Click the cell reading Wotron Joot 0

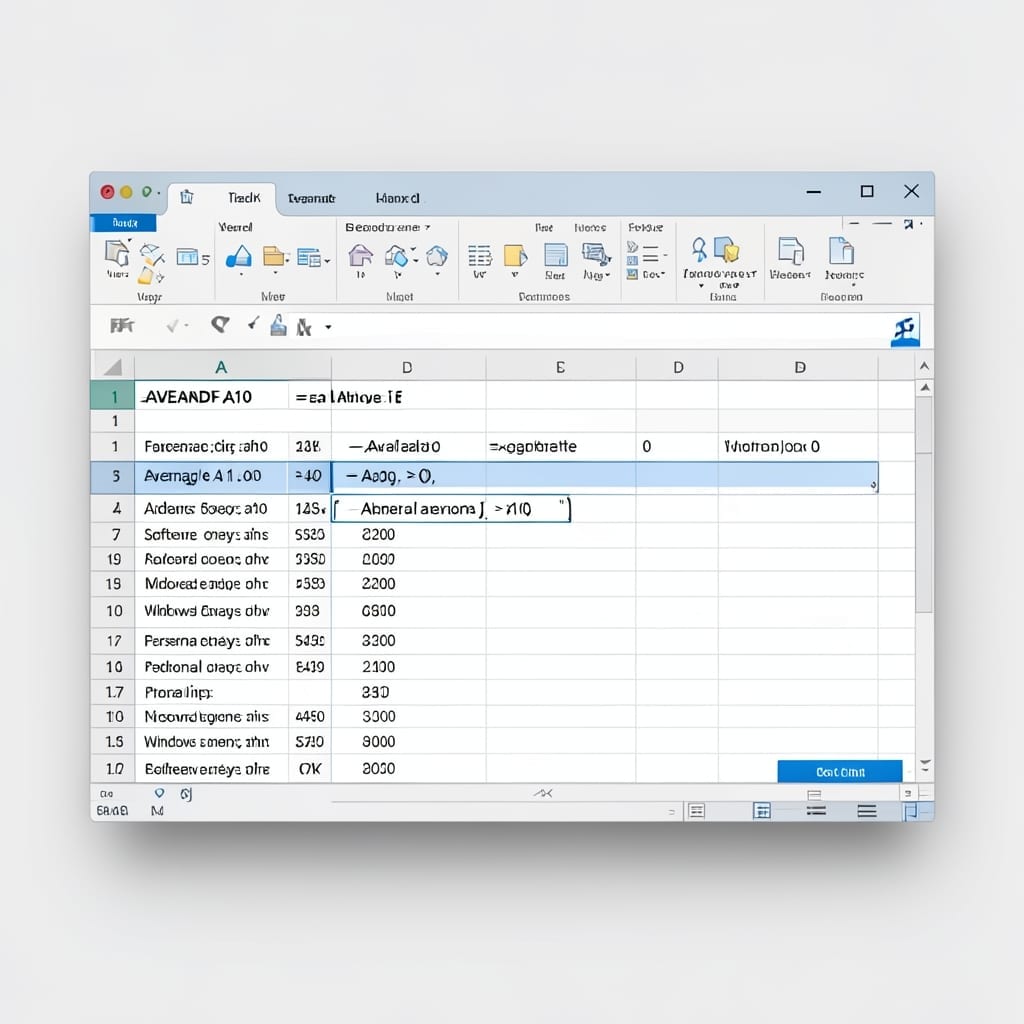pyautogui.click(x=797, y=447)
